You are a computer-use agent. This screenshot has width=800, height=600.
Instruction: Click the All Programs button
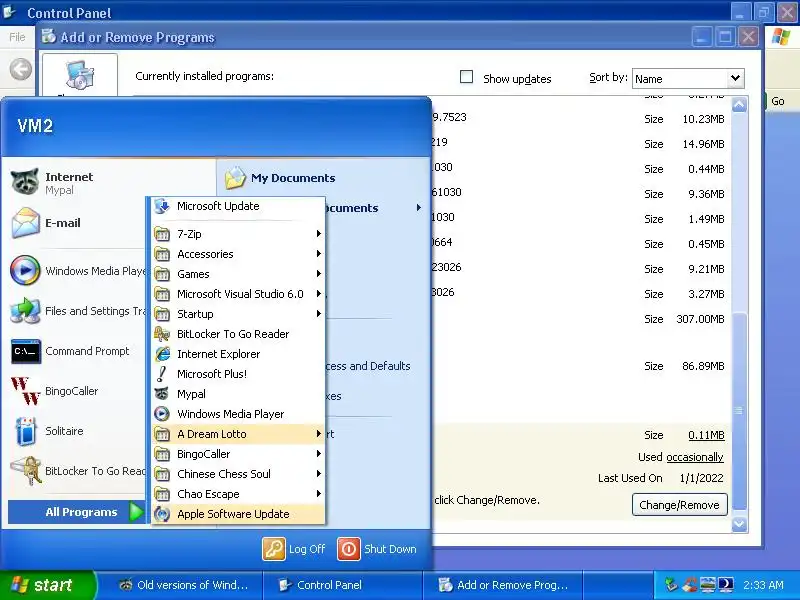pyautogui.click(x=77, y=512)
